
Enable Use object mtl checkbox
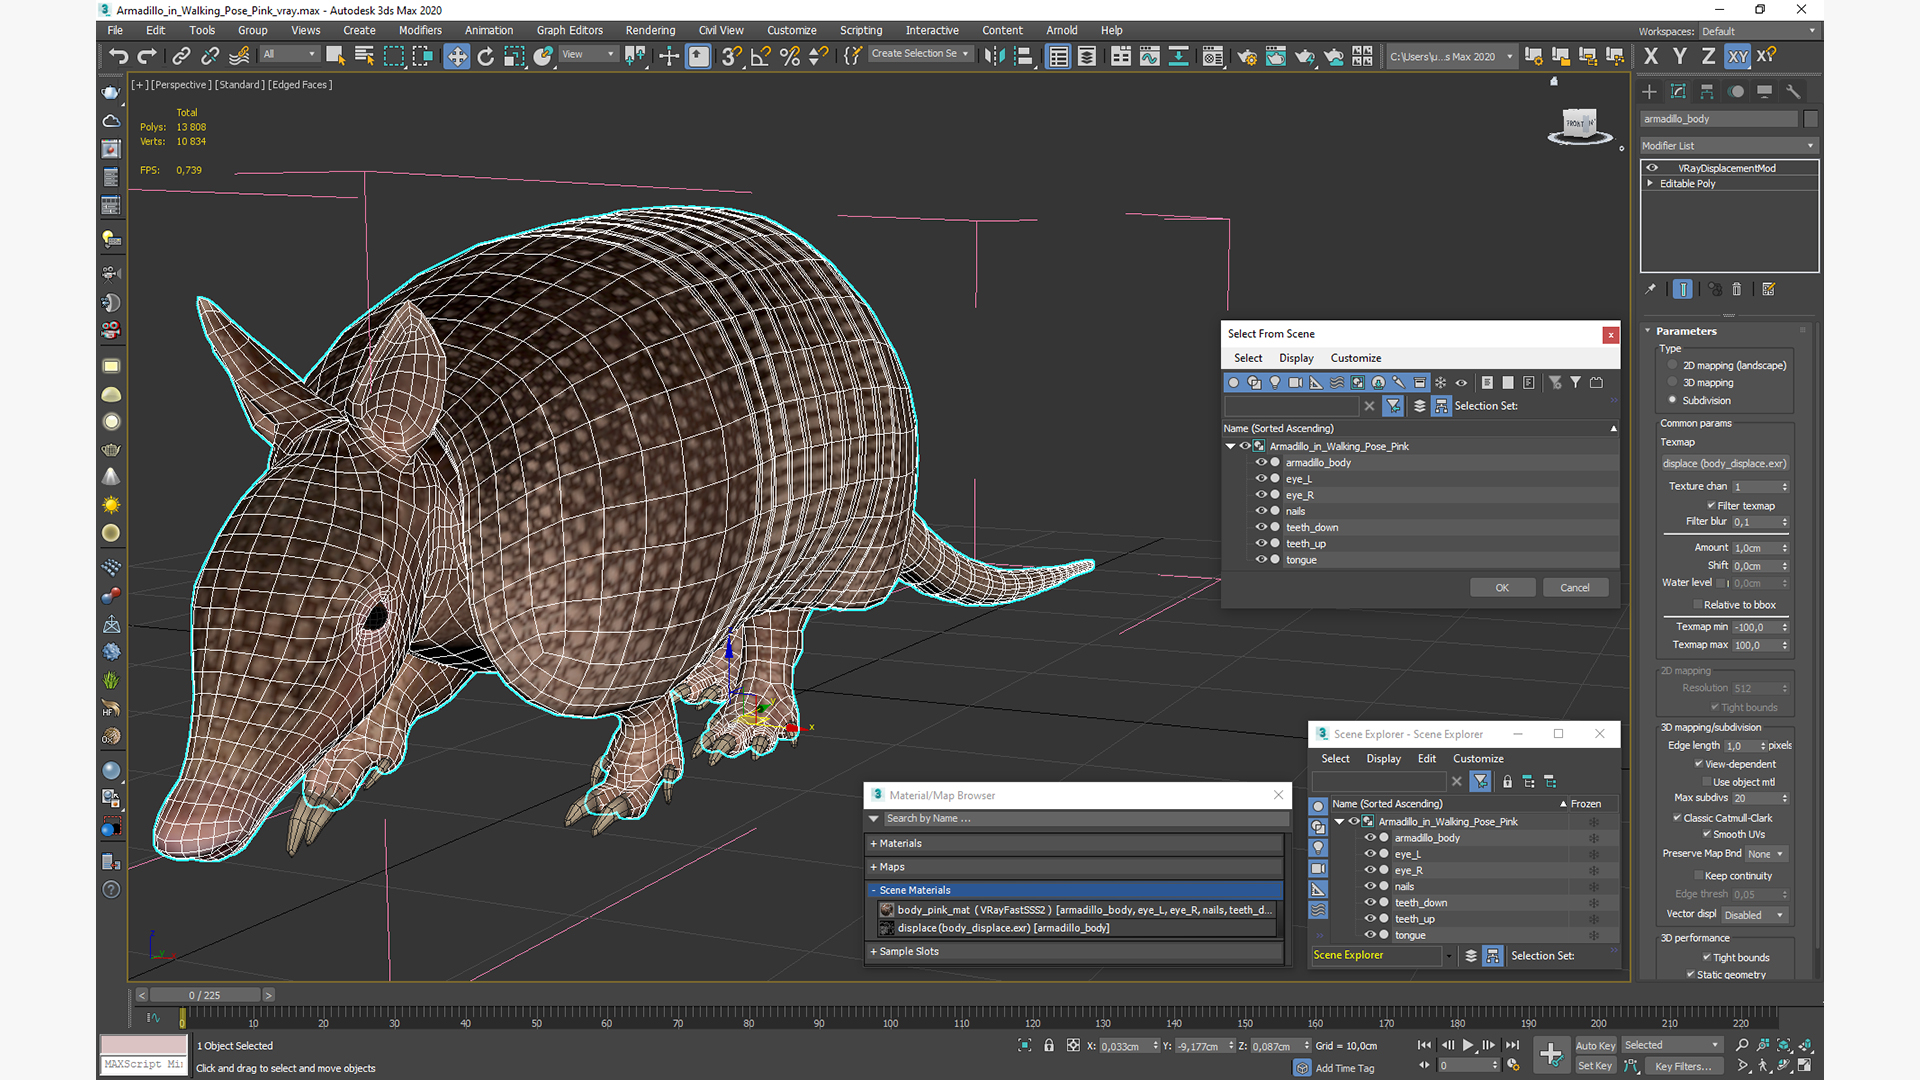1706,782
